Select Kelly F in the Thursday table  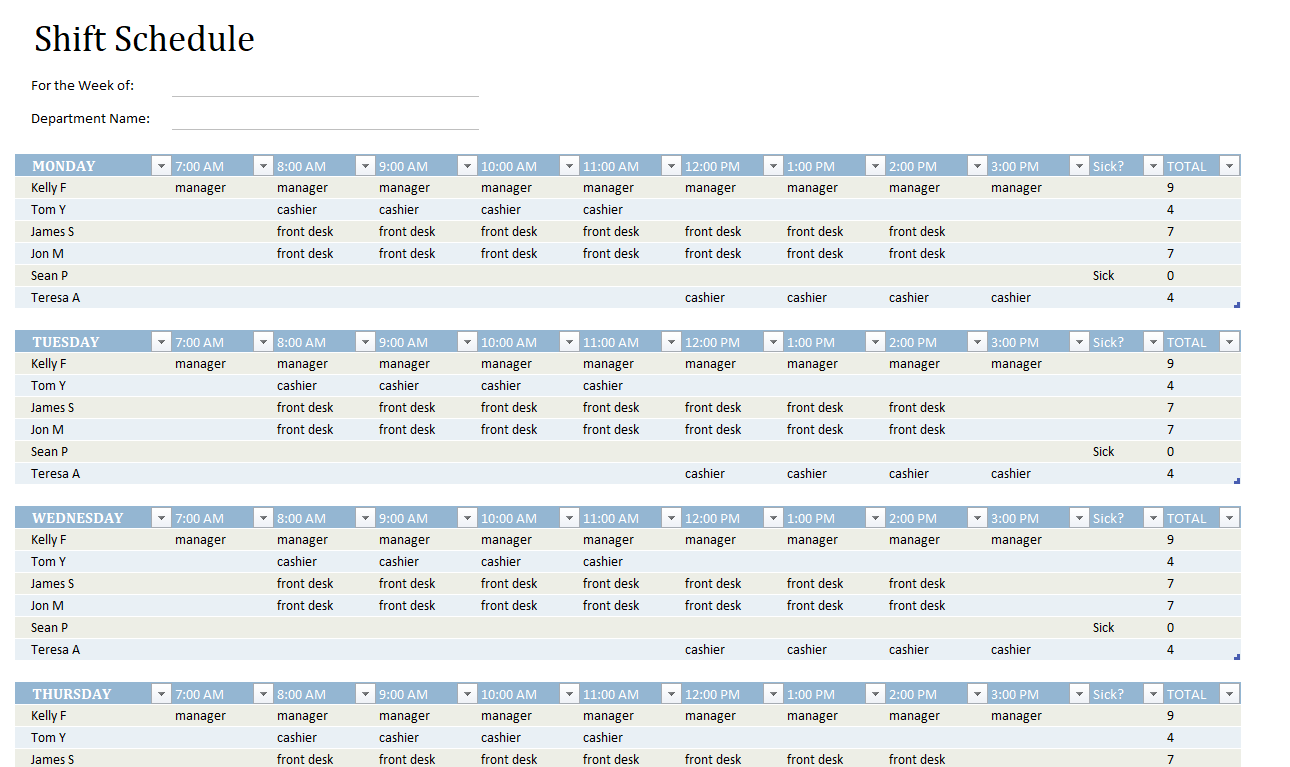tap(49, 716)
